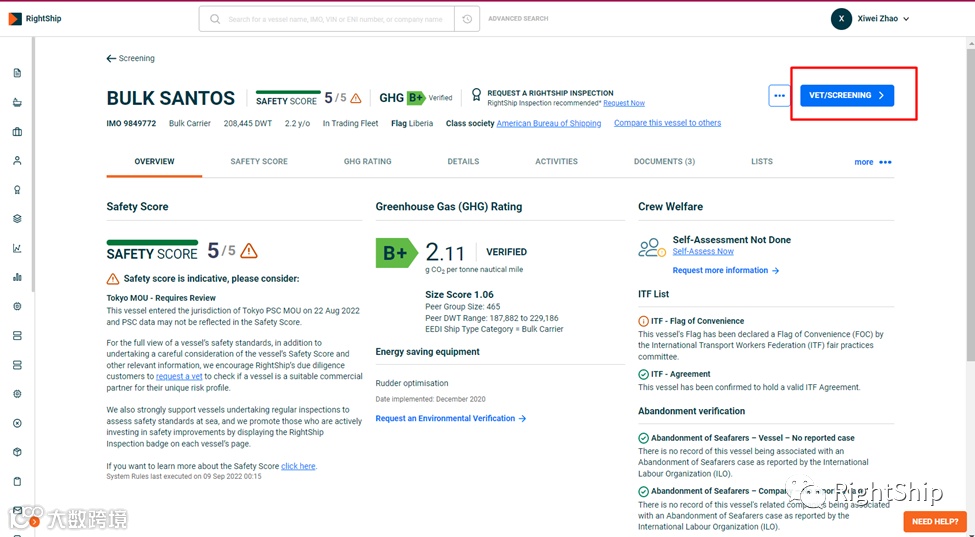Click the '208,445 DWT' text
975x537 pixels.
247,124
